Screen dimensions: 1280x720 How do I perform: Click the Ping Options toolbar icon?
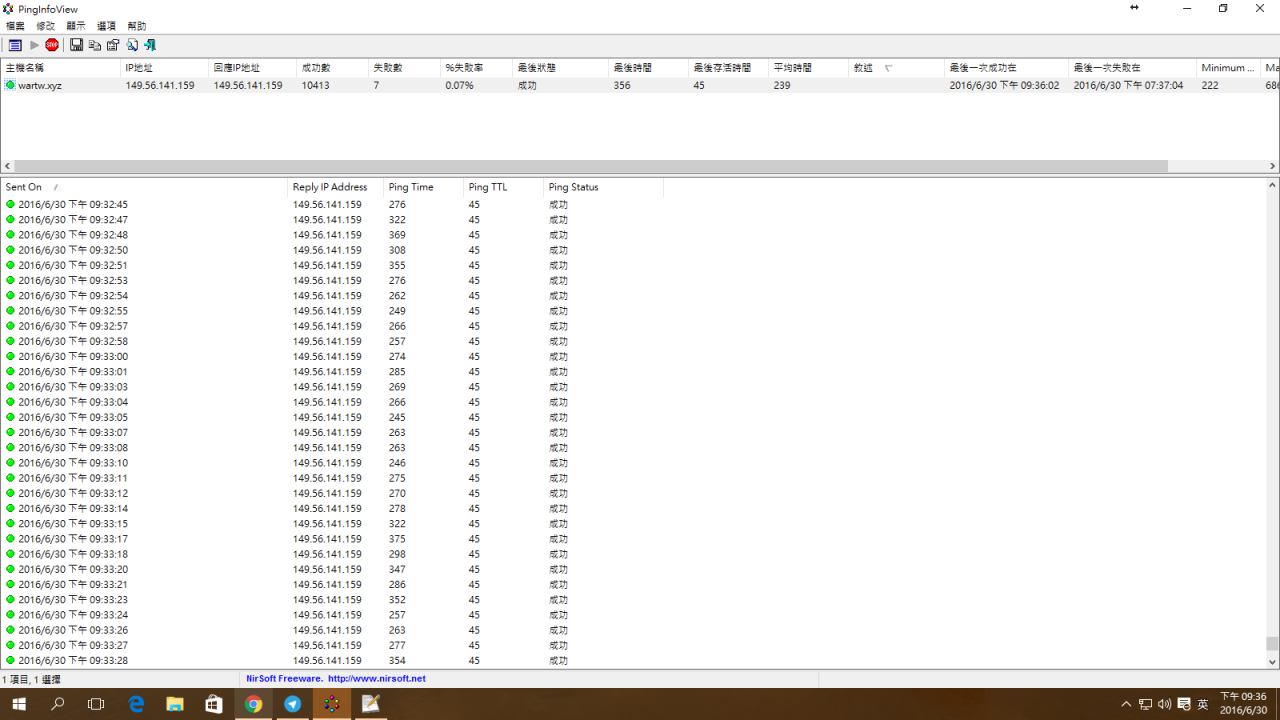click(x=15, y=45)
